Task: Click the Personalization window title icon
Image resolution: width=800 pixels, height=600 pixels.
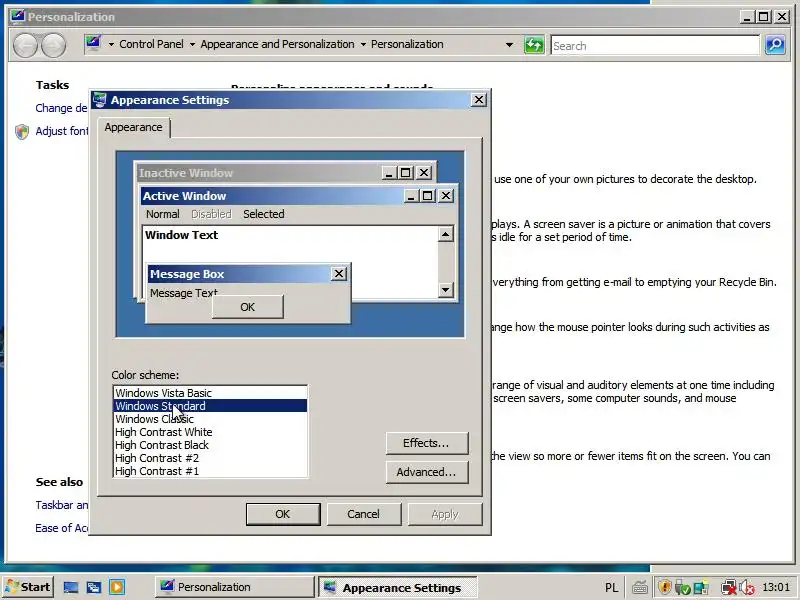Action: [x=17, y=16]
